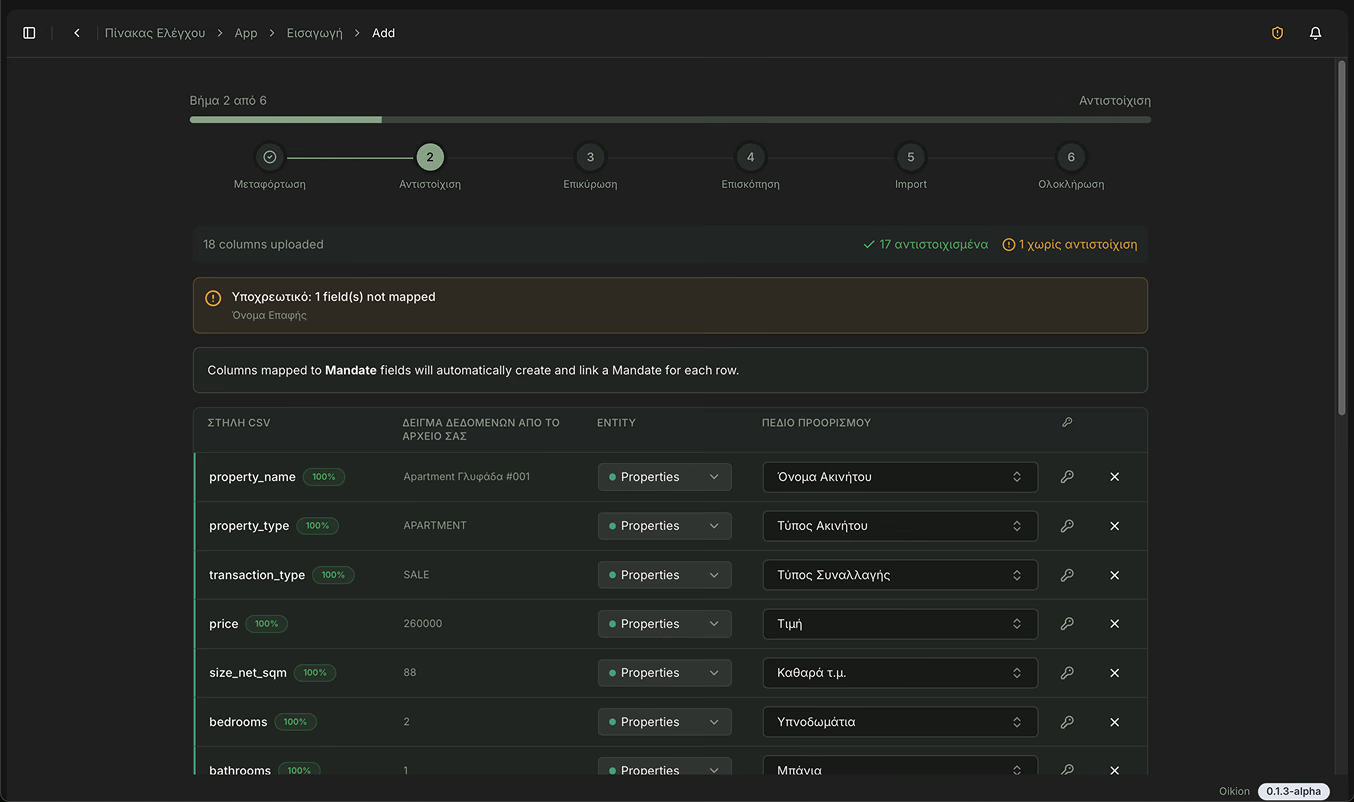Remove the bedrooms mapping with X

(1115, 722)
